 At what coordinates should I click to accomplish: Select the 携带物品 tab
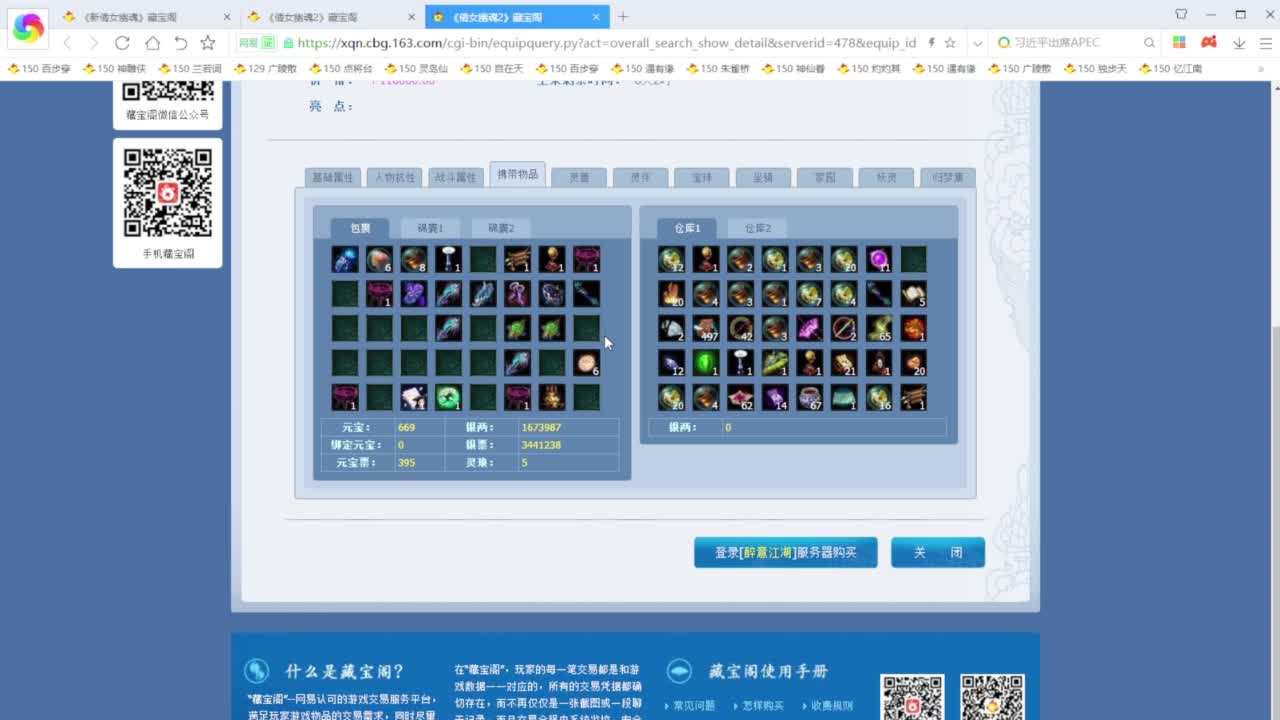tap(517, 174)
